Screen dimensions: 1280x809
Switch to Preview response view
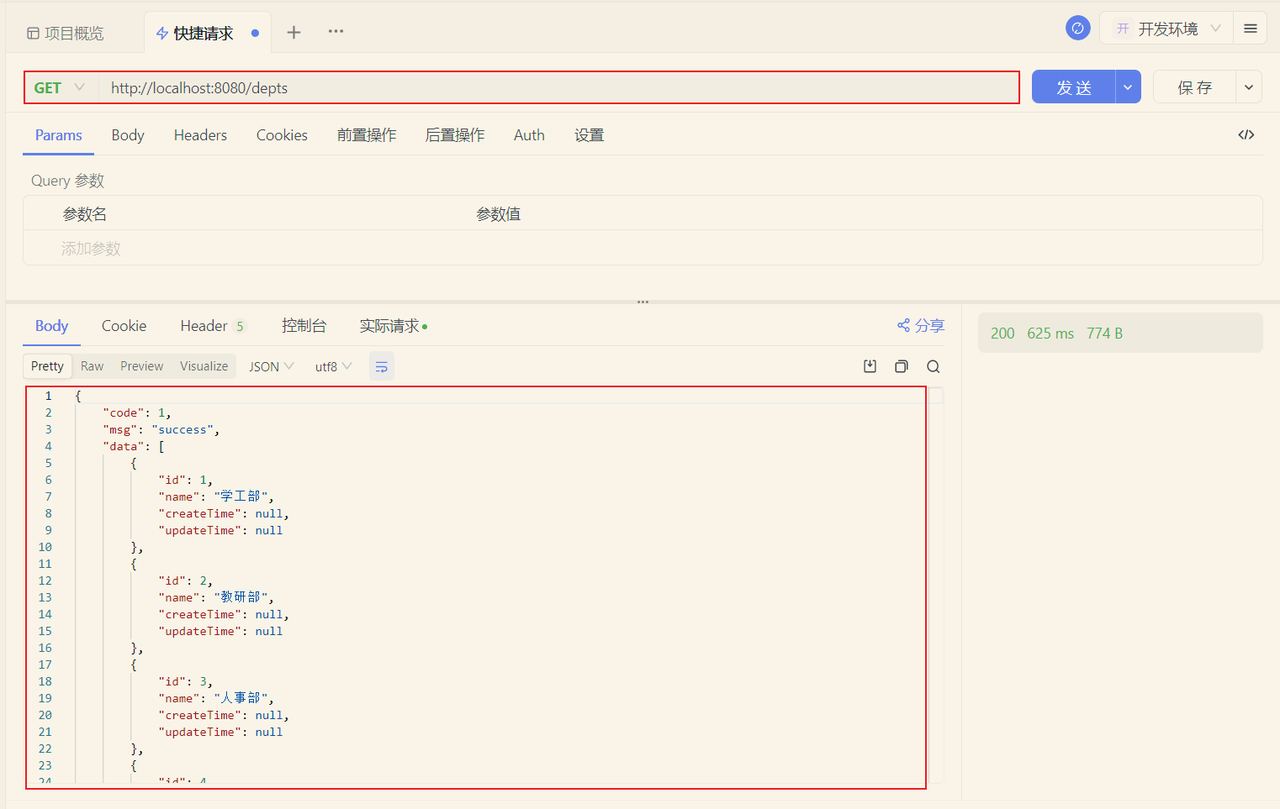click(142, 366)
